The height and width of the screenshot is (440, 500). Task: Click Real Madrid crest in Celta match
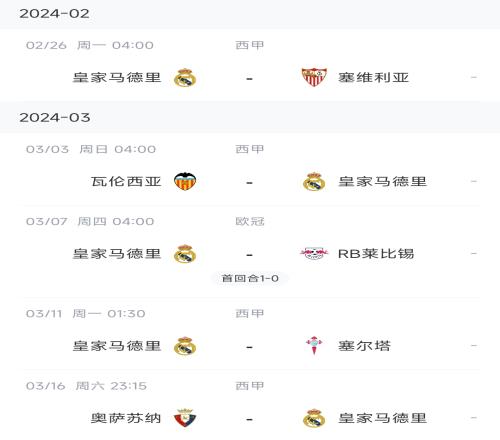[185, 346]
